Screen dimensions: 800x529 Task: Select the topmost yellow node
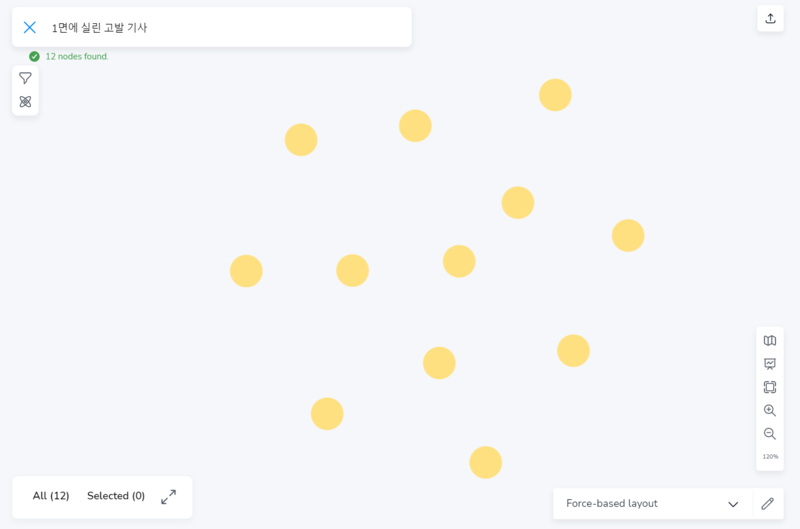[555, 95]
